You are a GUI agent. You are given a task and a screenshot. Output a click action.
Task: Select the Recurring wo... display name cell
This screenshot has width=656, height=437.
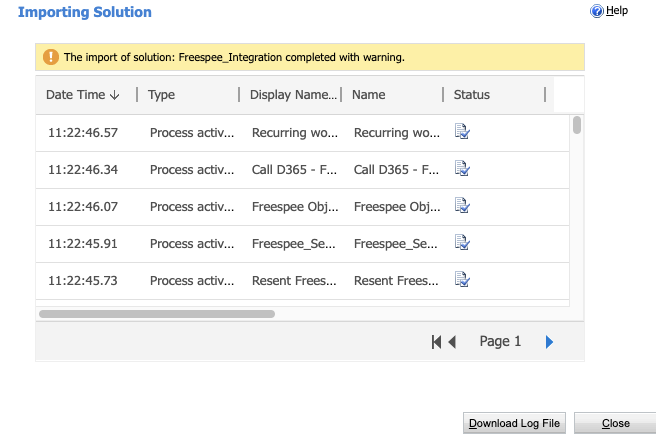click(x=295, y=133)
